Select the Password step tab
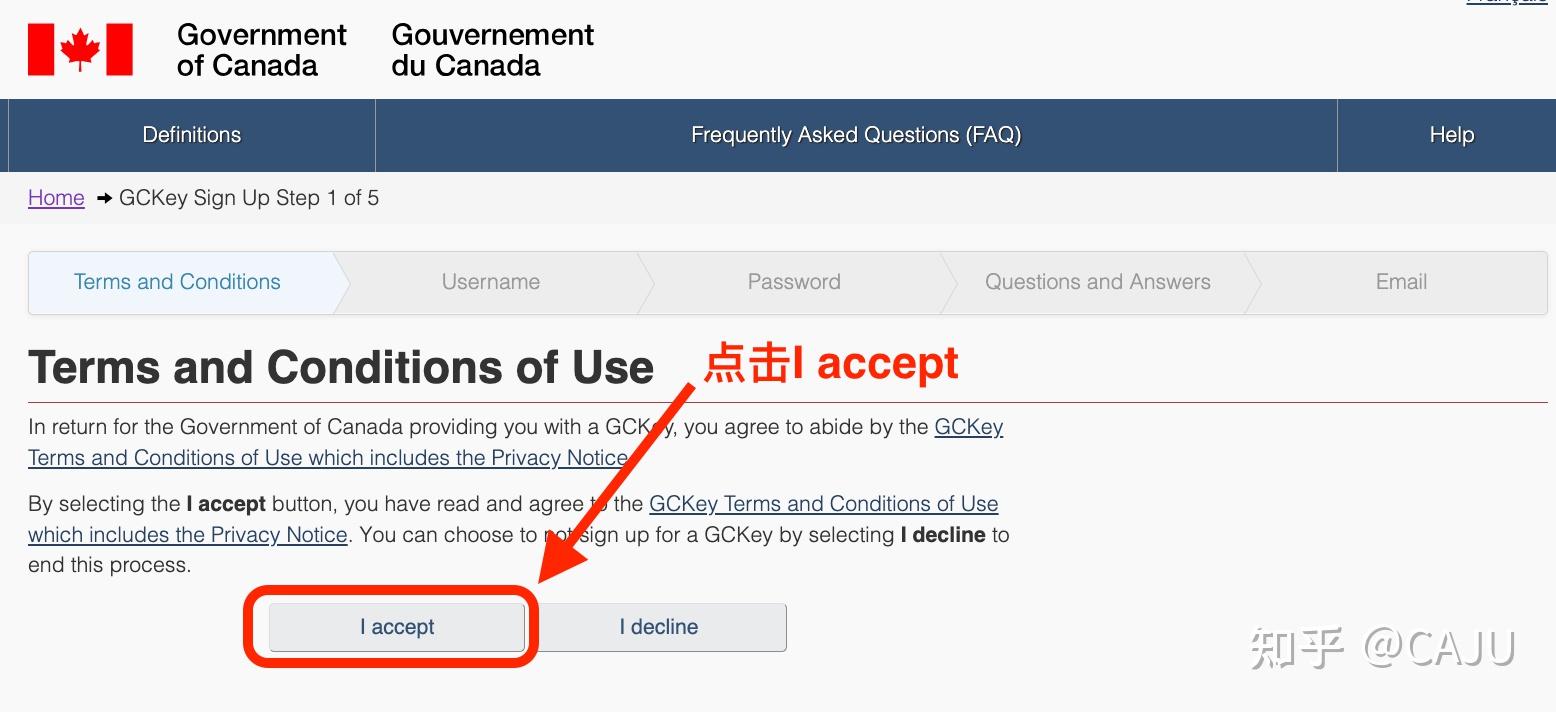 point(794,282)
